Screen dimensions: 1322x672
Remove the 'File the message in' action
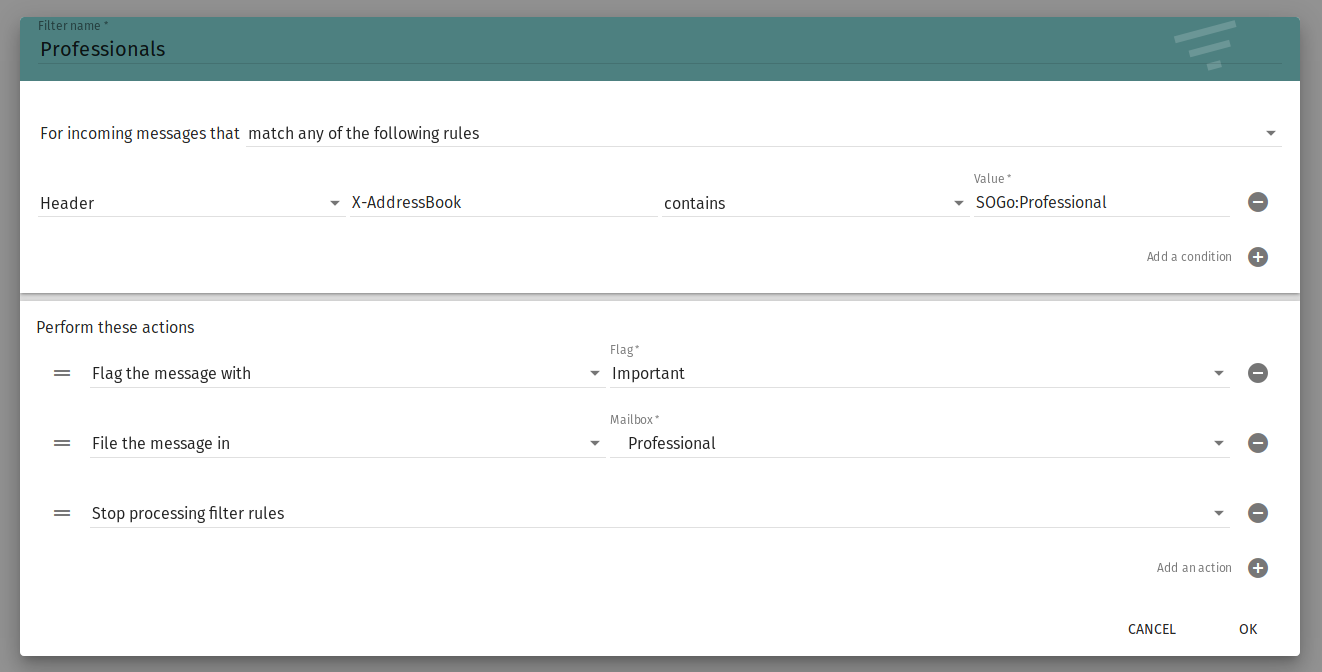pyautogui.click(x=1258, y=443)
